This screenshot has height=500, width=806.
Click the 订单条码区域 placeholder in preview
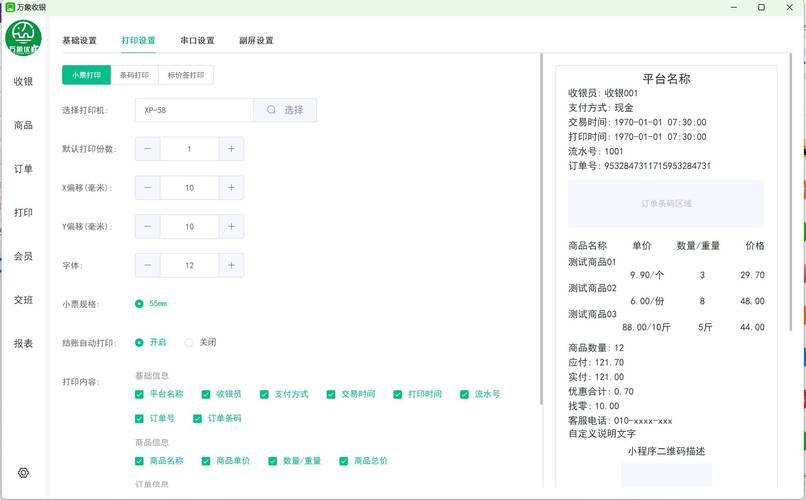click(x=666, y=203)
